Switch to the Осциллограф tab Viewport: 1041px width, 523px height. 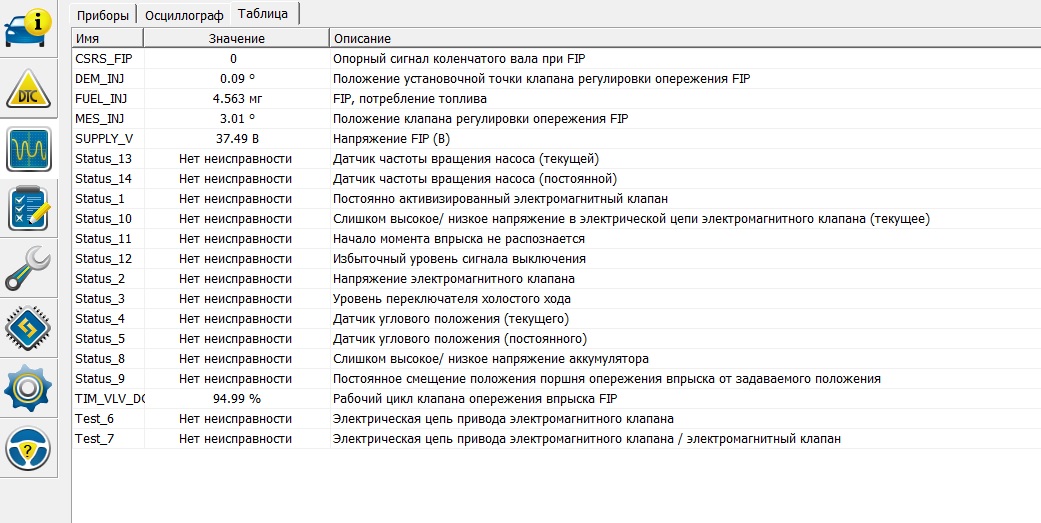[184, 15]
